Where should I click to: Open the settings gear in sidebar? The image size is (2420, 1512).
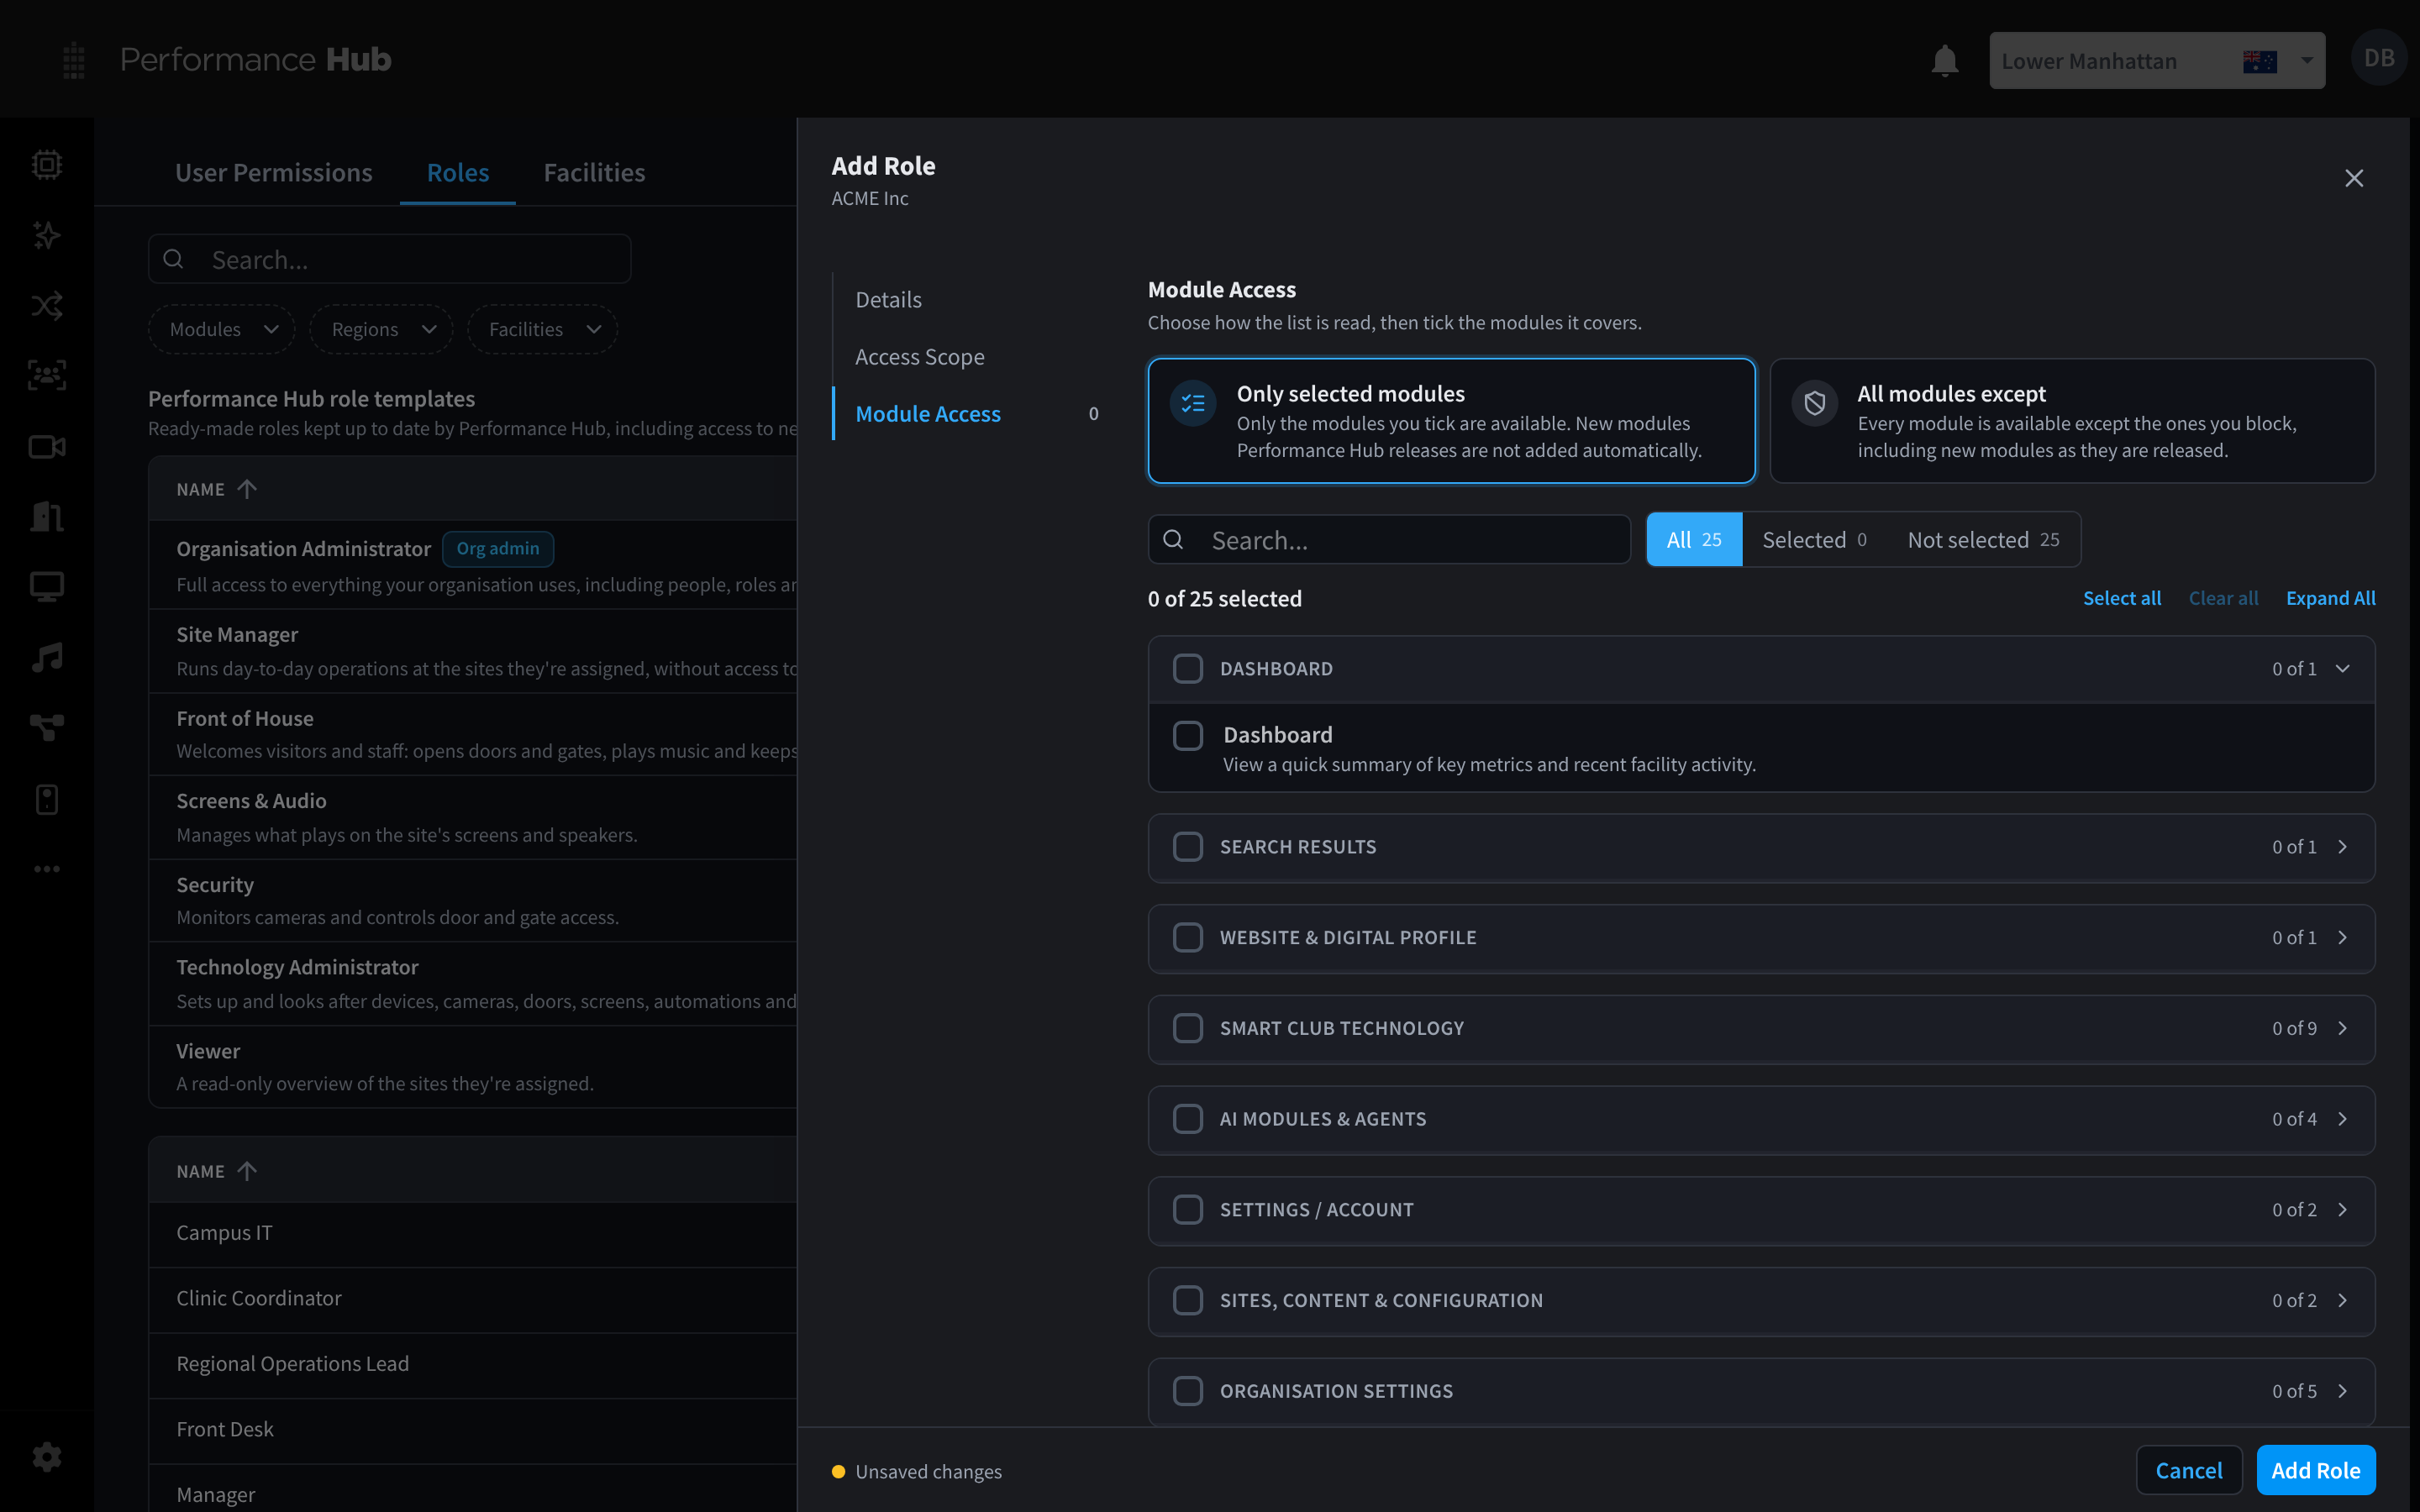tap(47, 1457)
